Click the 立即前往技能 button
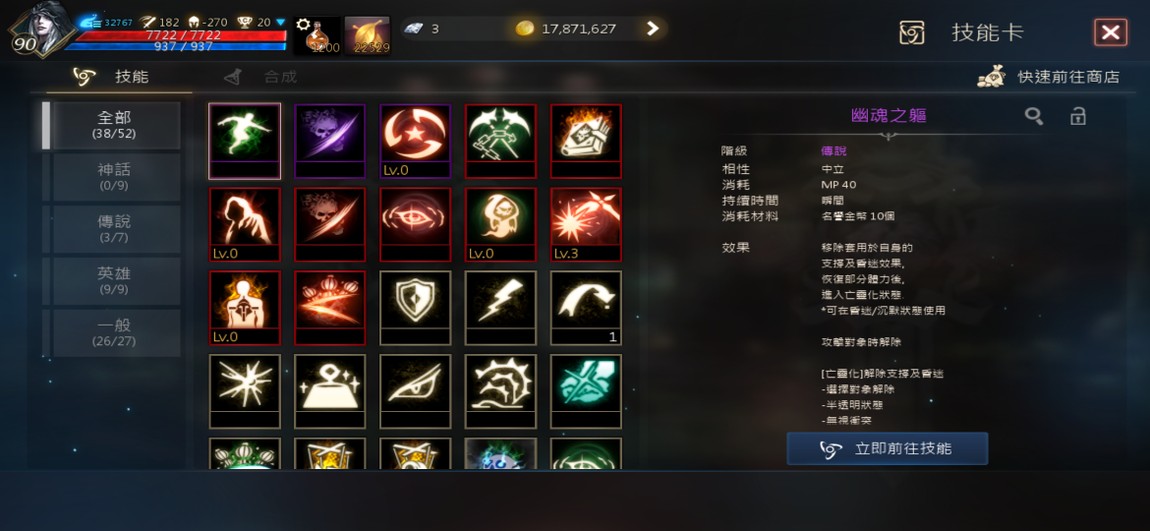Image resolution: width=1150 pixels, height=531 pixels. (887, 449)
